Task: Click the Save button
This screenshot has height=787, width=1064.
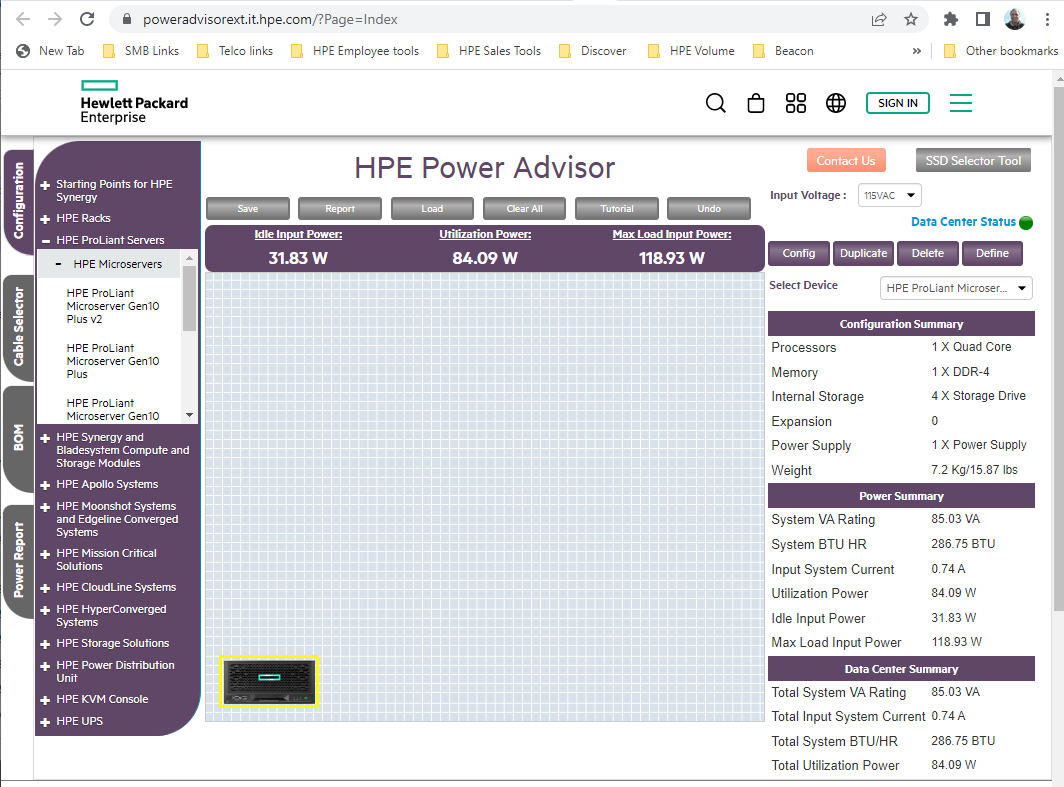Action: tap(248, 208)
